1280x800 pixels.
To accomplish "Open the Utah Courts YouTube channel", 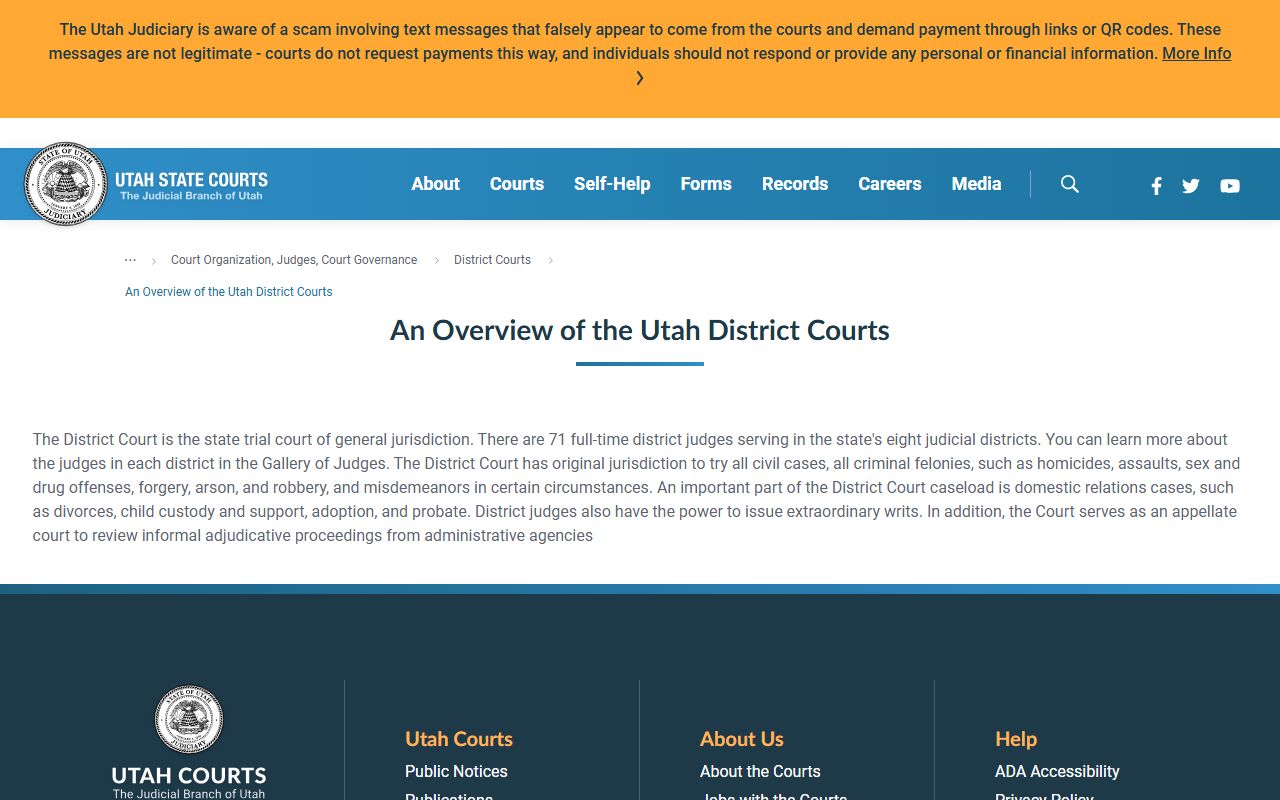I will [x=1230, y=185].
